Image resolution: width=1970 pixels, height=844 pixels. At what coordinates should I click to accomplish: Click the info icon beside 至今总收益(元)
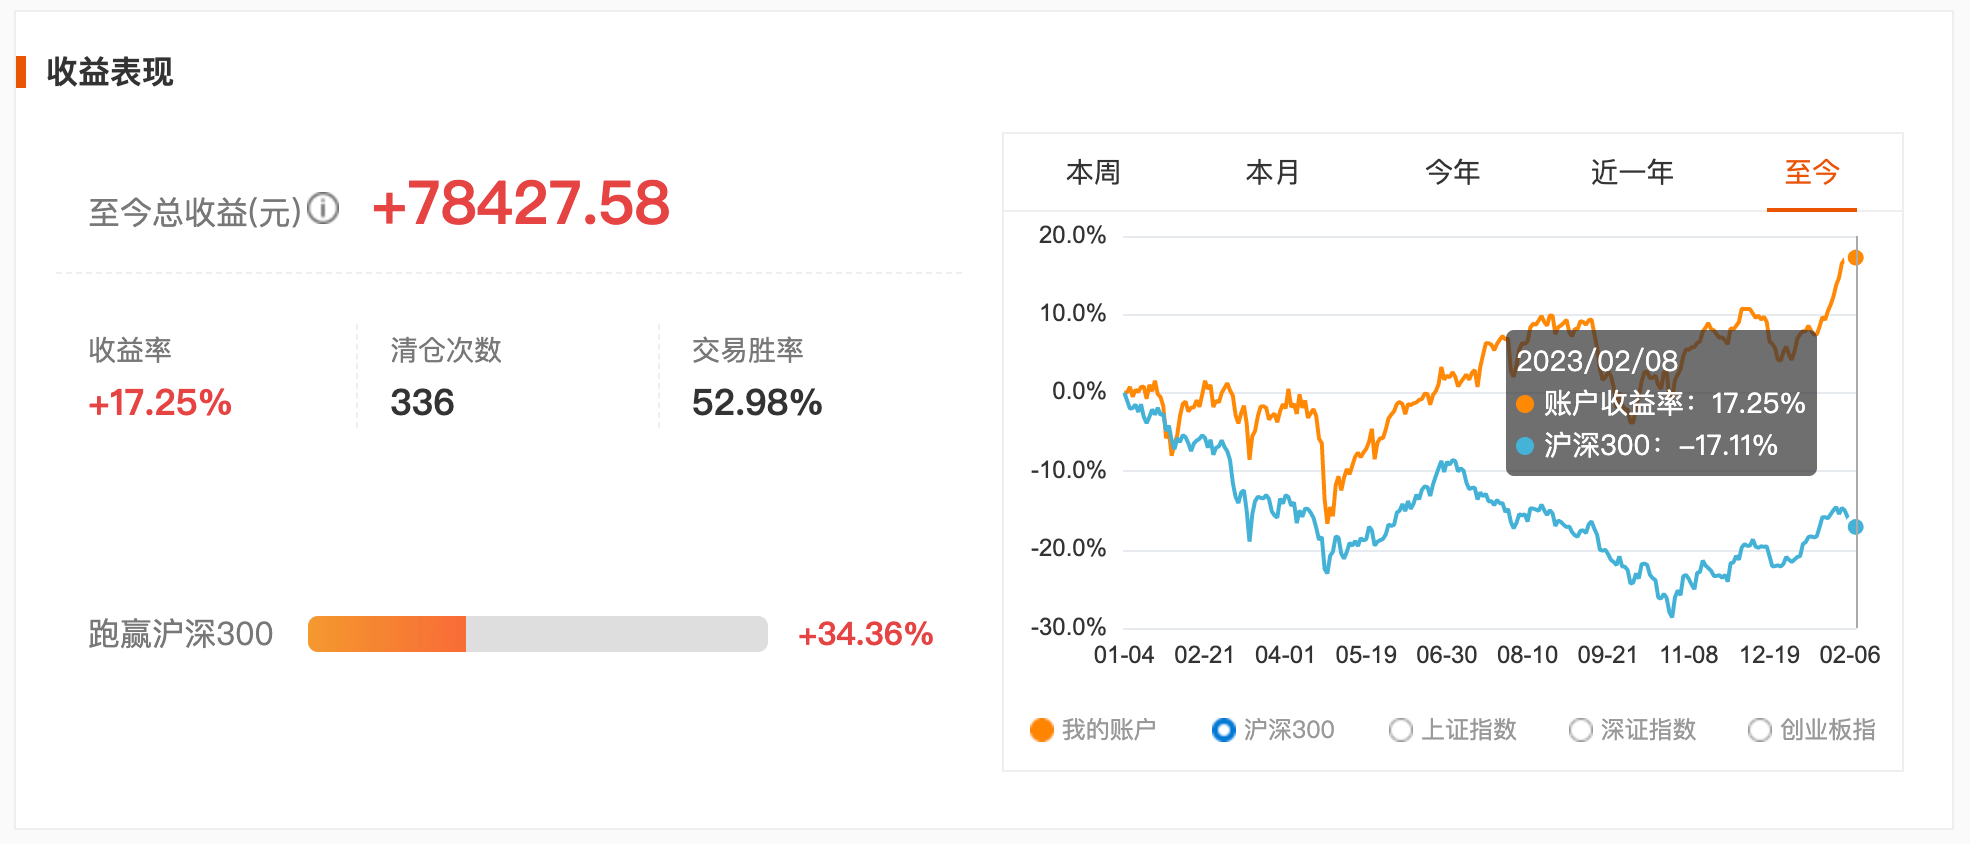(x=322, y=208)
